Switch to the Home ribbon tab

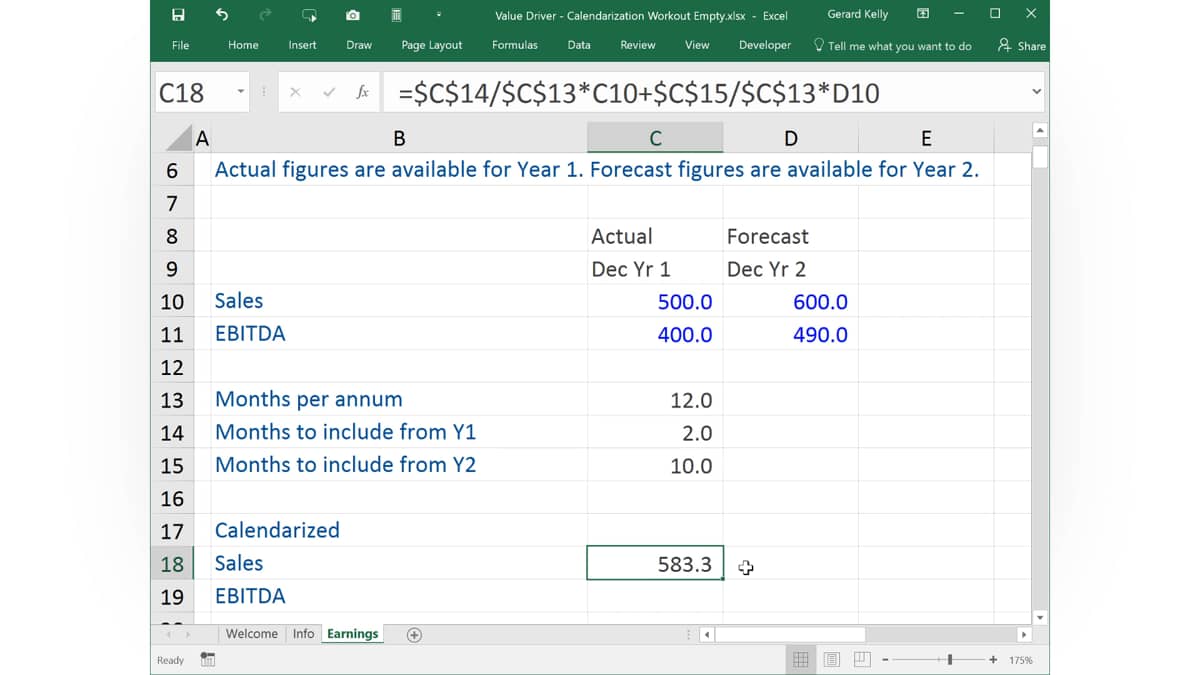pyautogui.click(x=243, y=45)
